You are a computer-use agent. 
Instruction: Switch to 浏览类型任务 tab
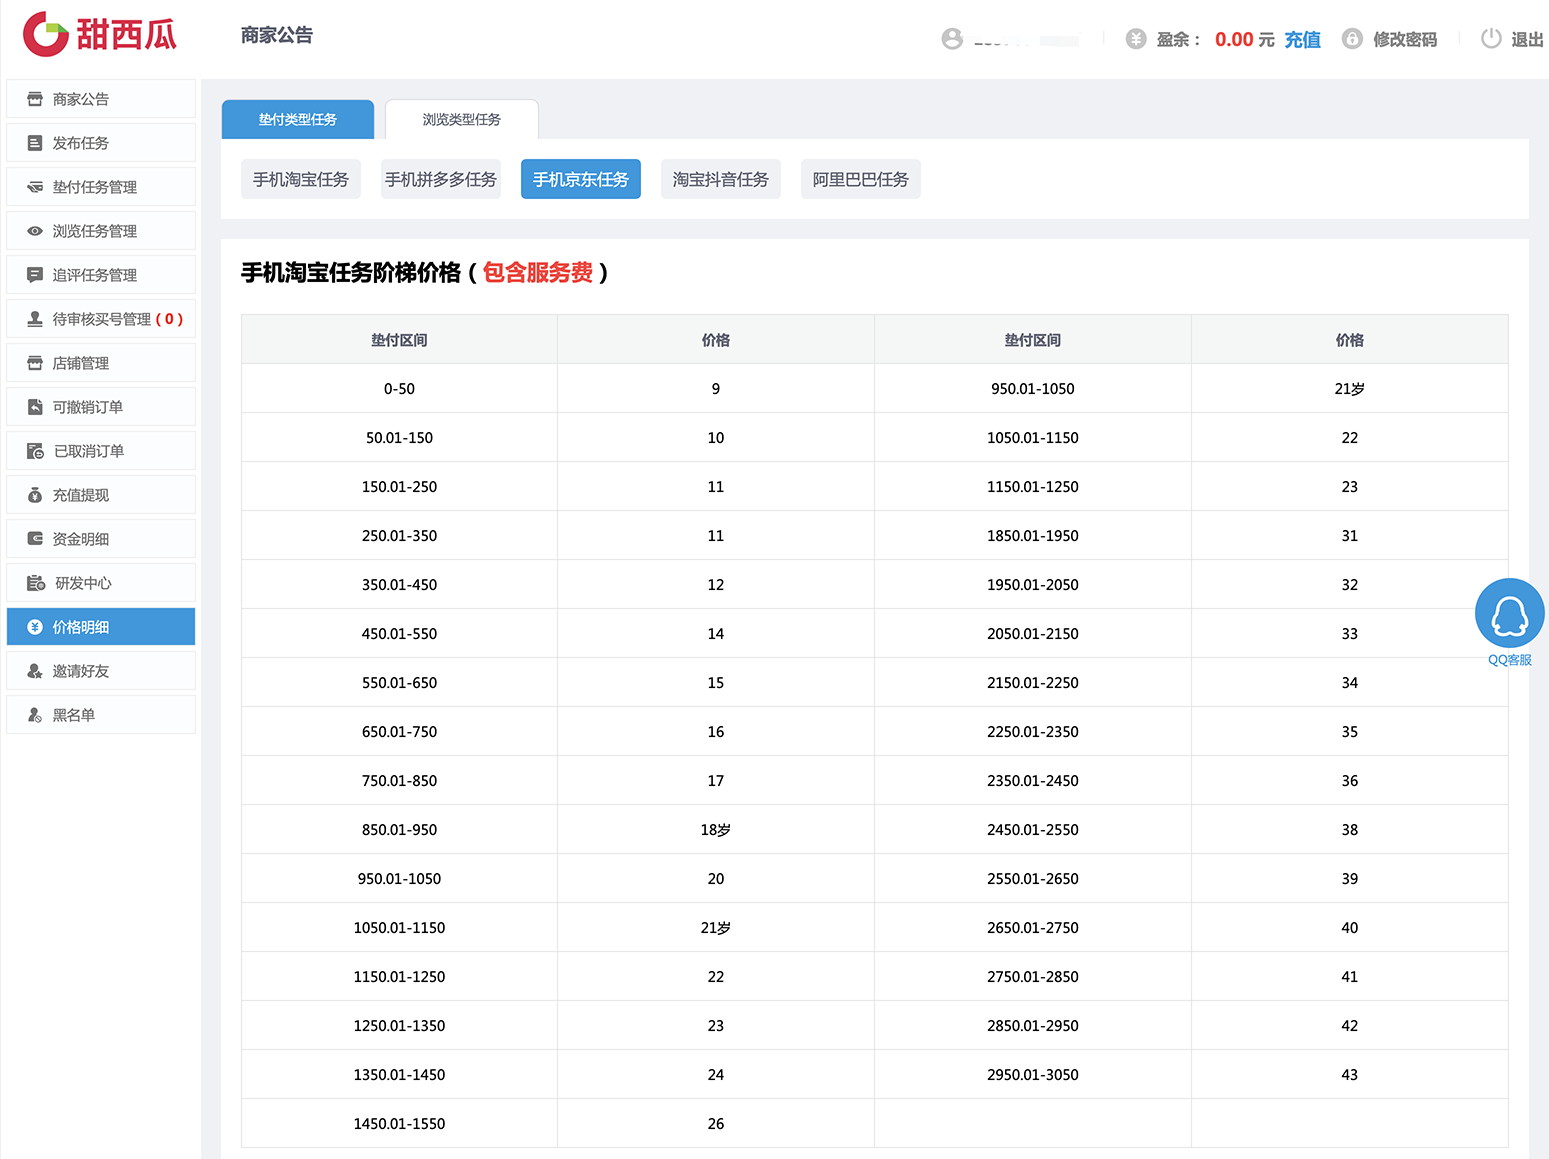coord(462,119)
